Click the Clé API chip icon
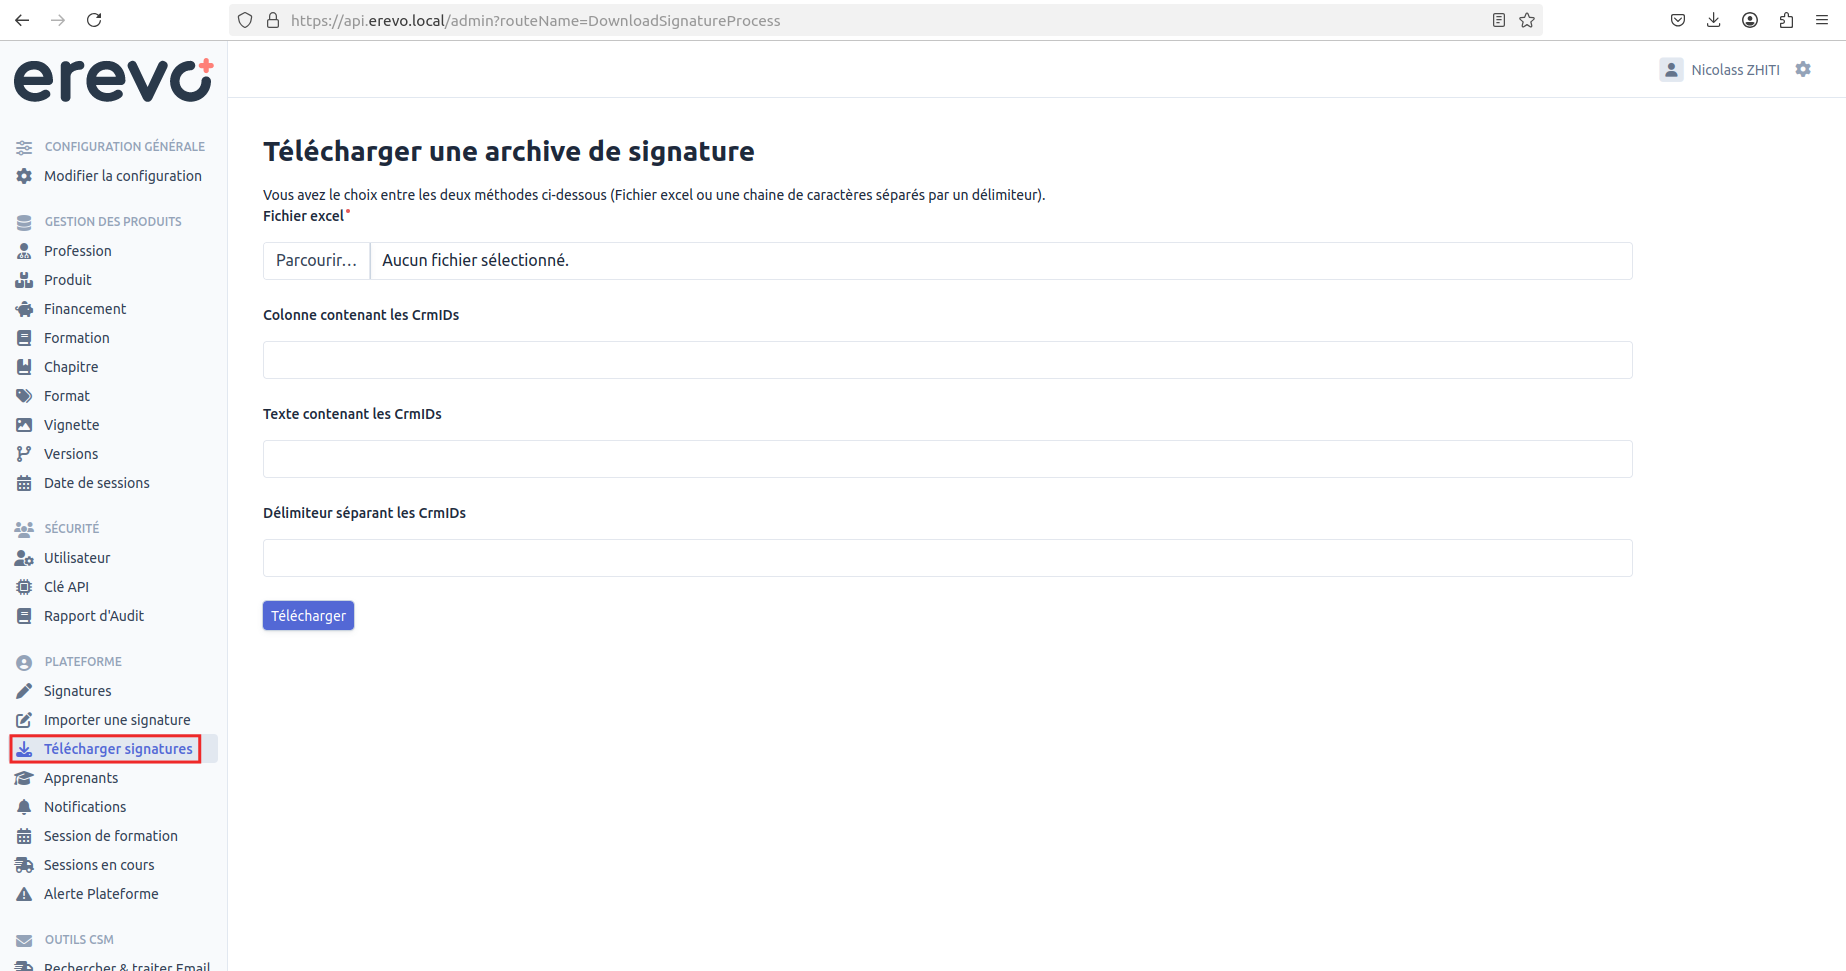The width and height of the screenshot is (1846, 971). tap(24, 587)
